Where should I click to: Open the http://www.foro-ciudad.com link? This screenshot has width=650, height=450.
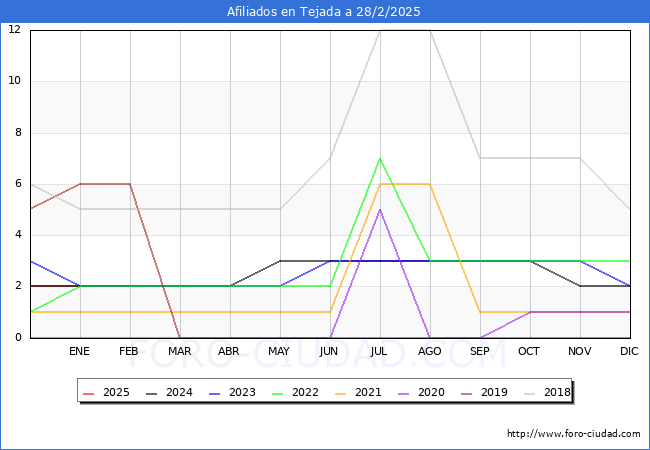pos(574,434)
